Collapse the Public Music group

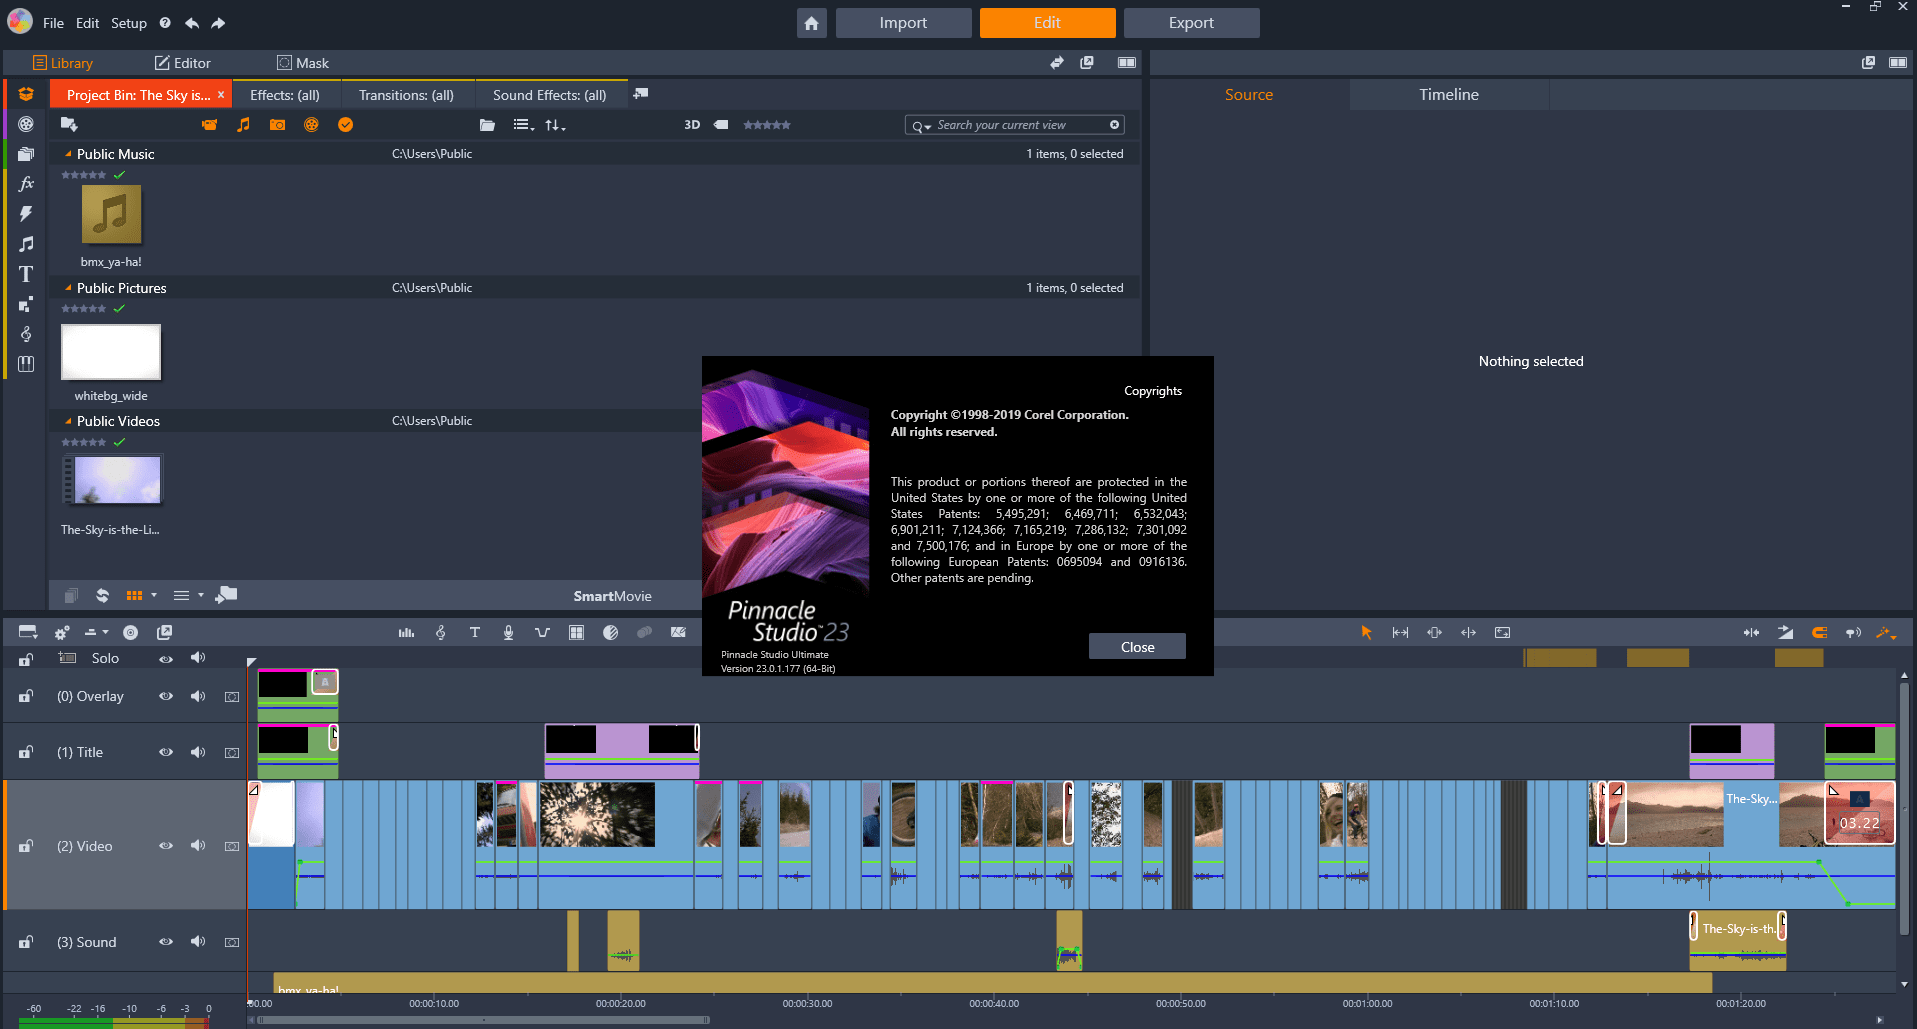click(x=66, y=153)
